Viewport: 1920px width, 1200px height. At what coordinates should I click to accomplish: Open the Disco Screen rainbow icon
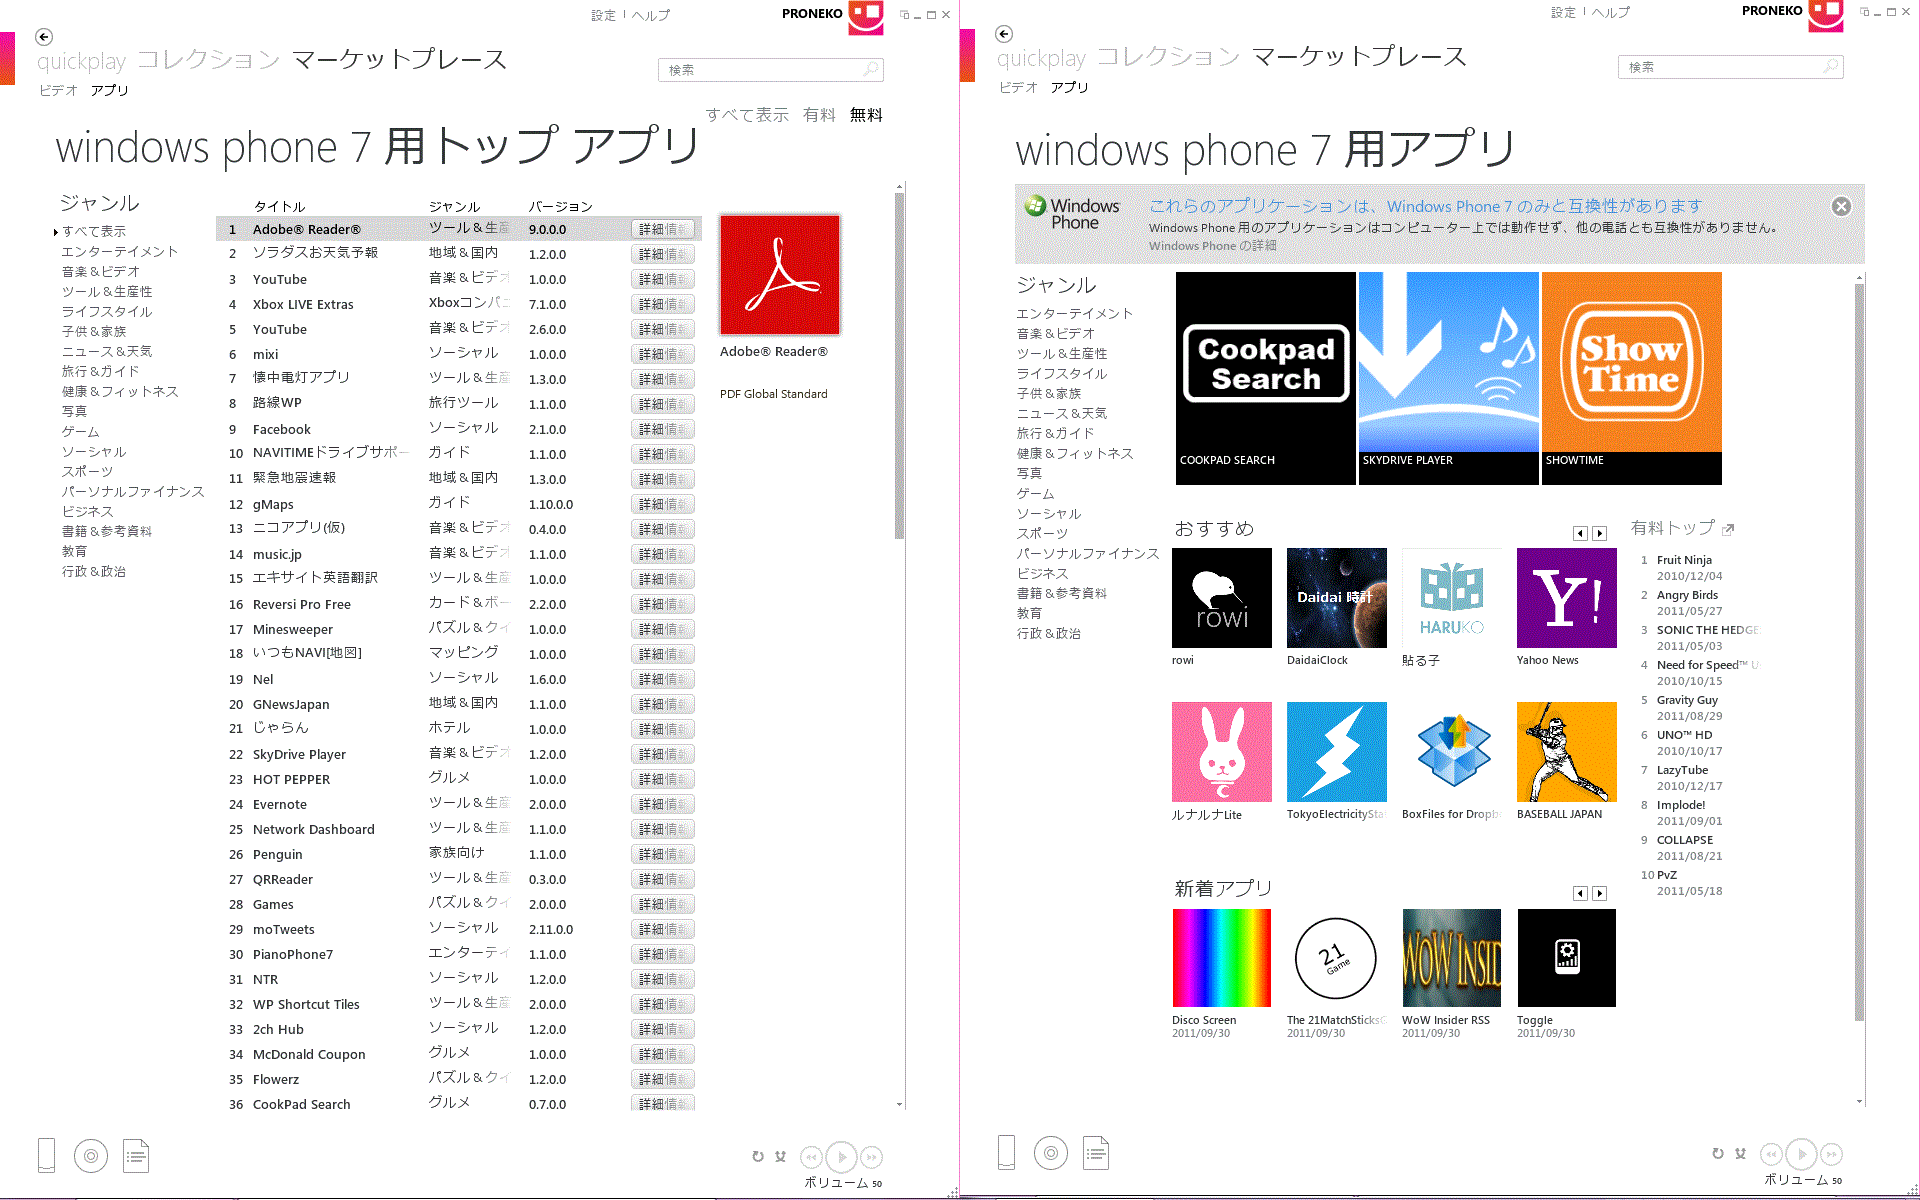click(1221, 958)
